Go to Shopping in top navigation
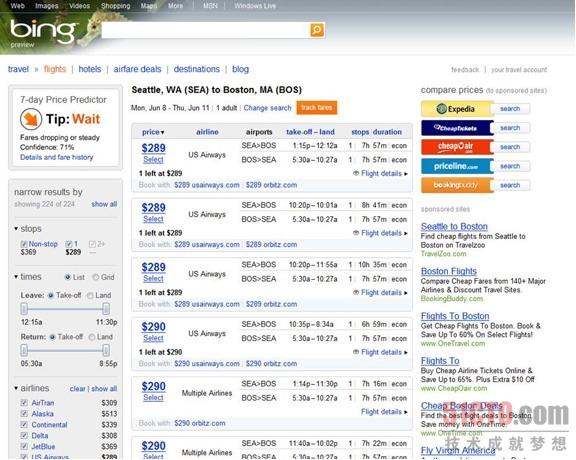Viewport: 576px width, 460px height. point(116,6)
